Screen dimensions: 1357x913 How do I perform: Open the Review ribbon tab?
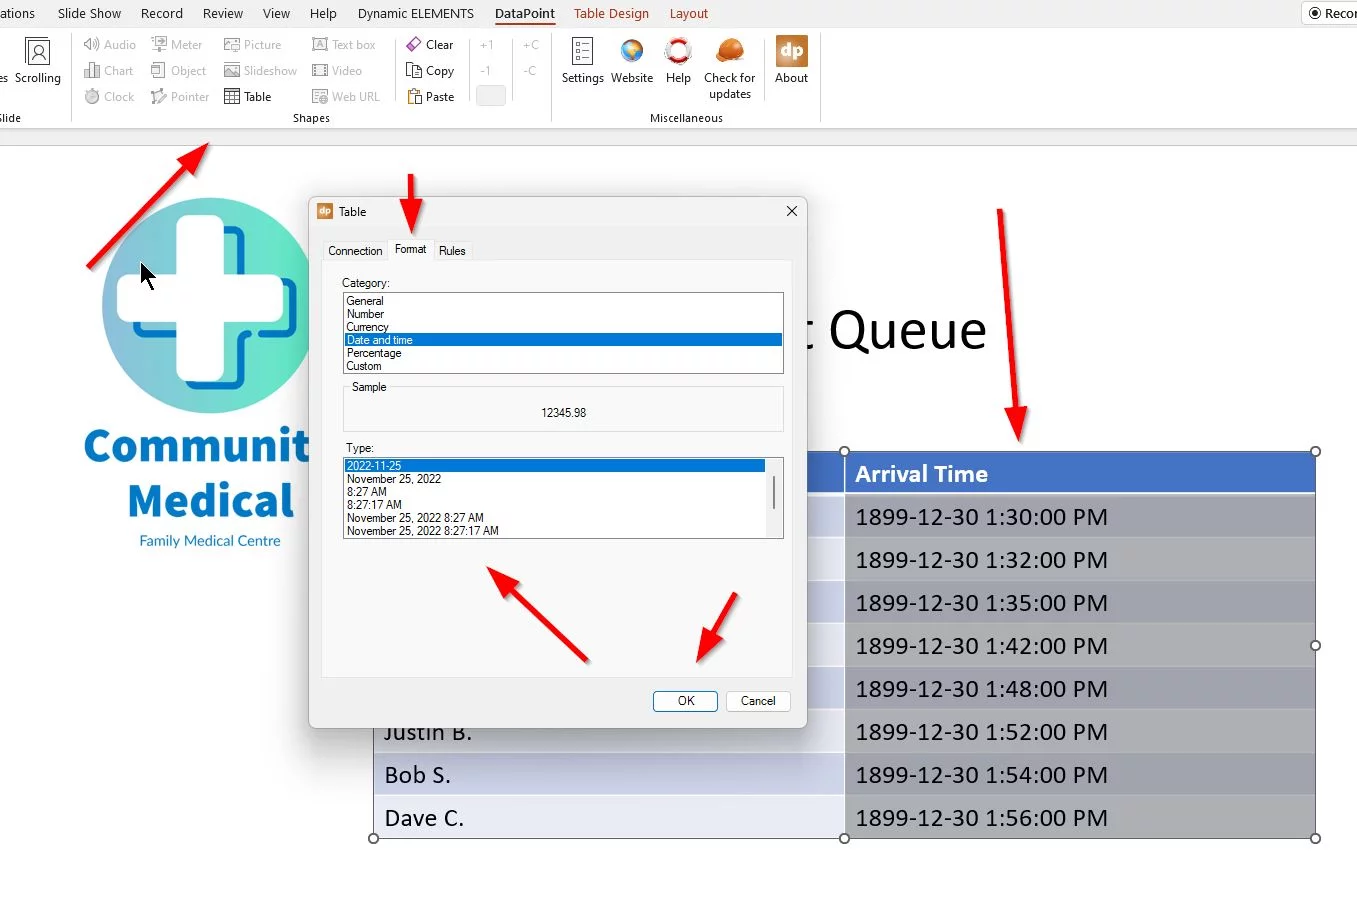[x=222, y=13]
